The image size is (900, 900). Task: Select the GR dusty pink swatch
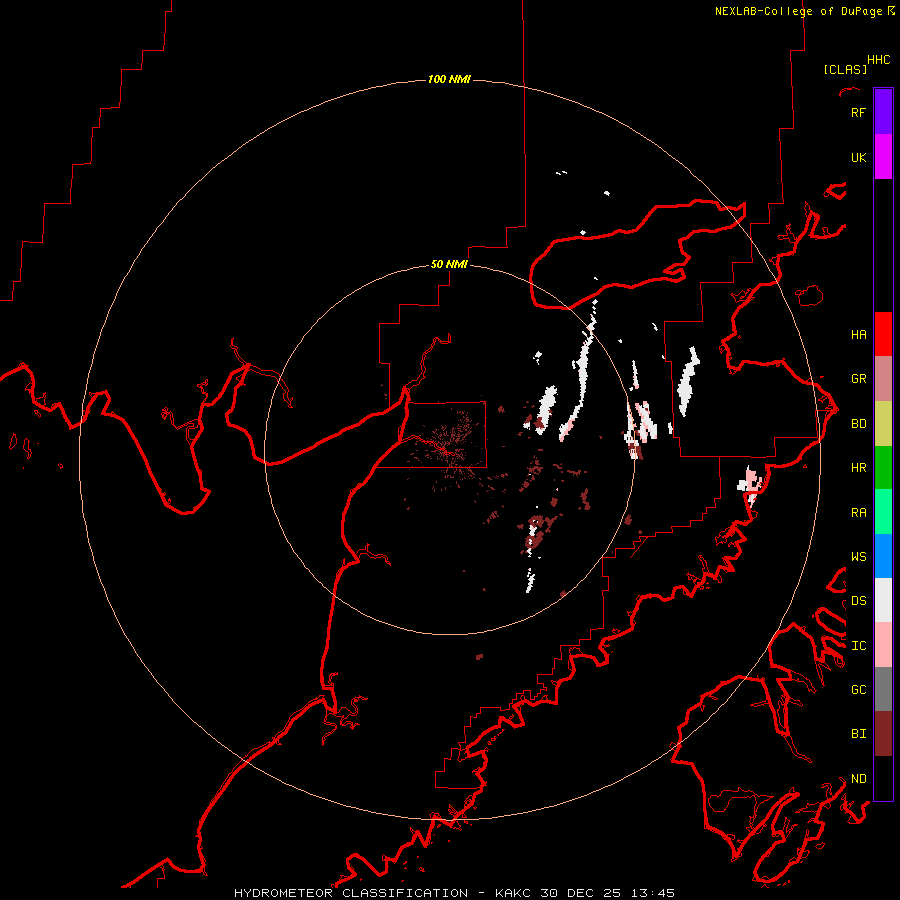[x=883, y=378]
